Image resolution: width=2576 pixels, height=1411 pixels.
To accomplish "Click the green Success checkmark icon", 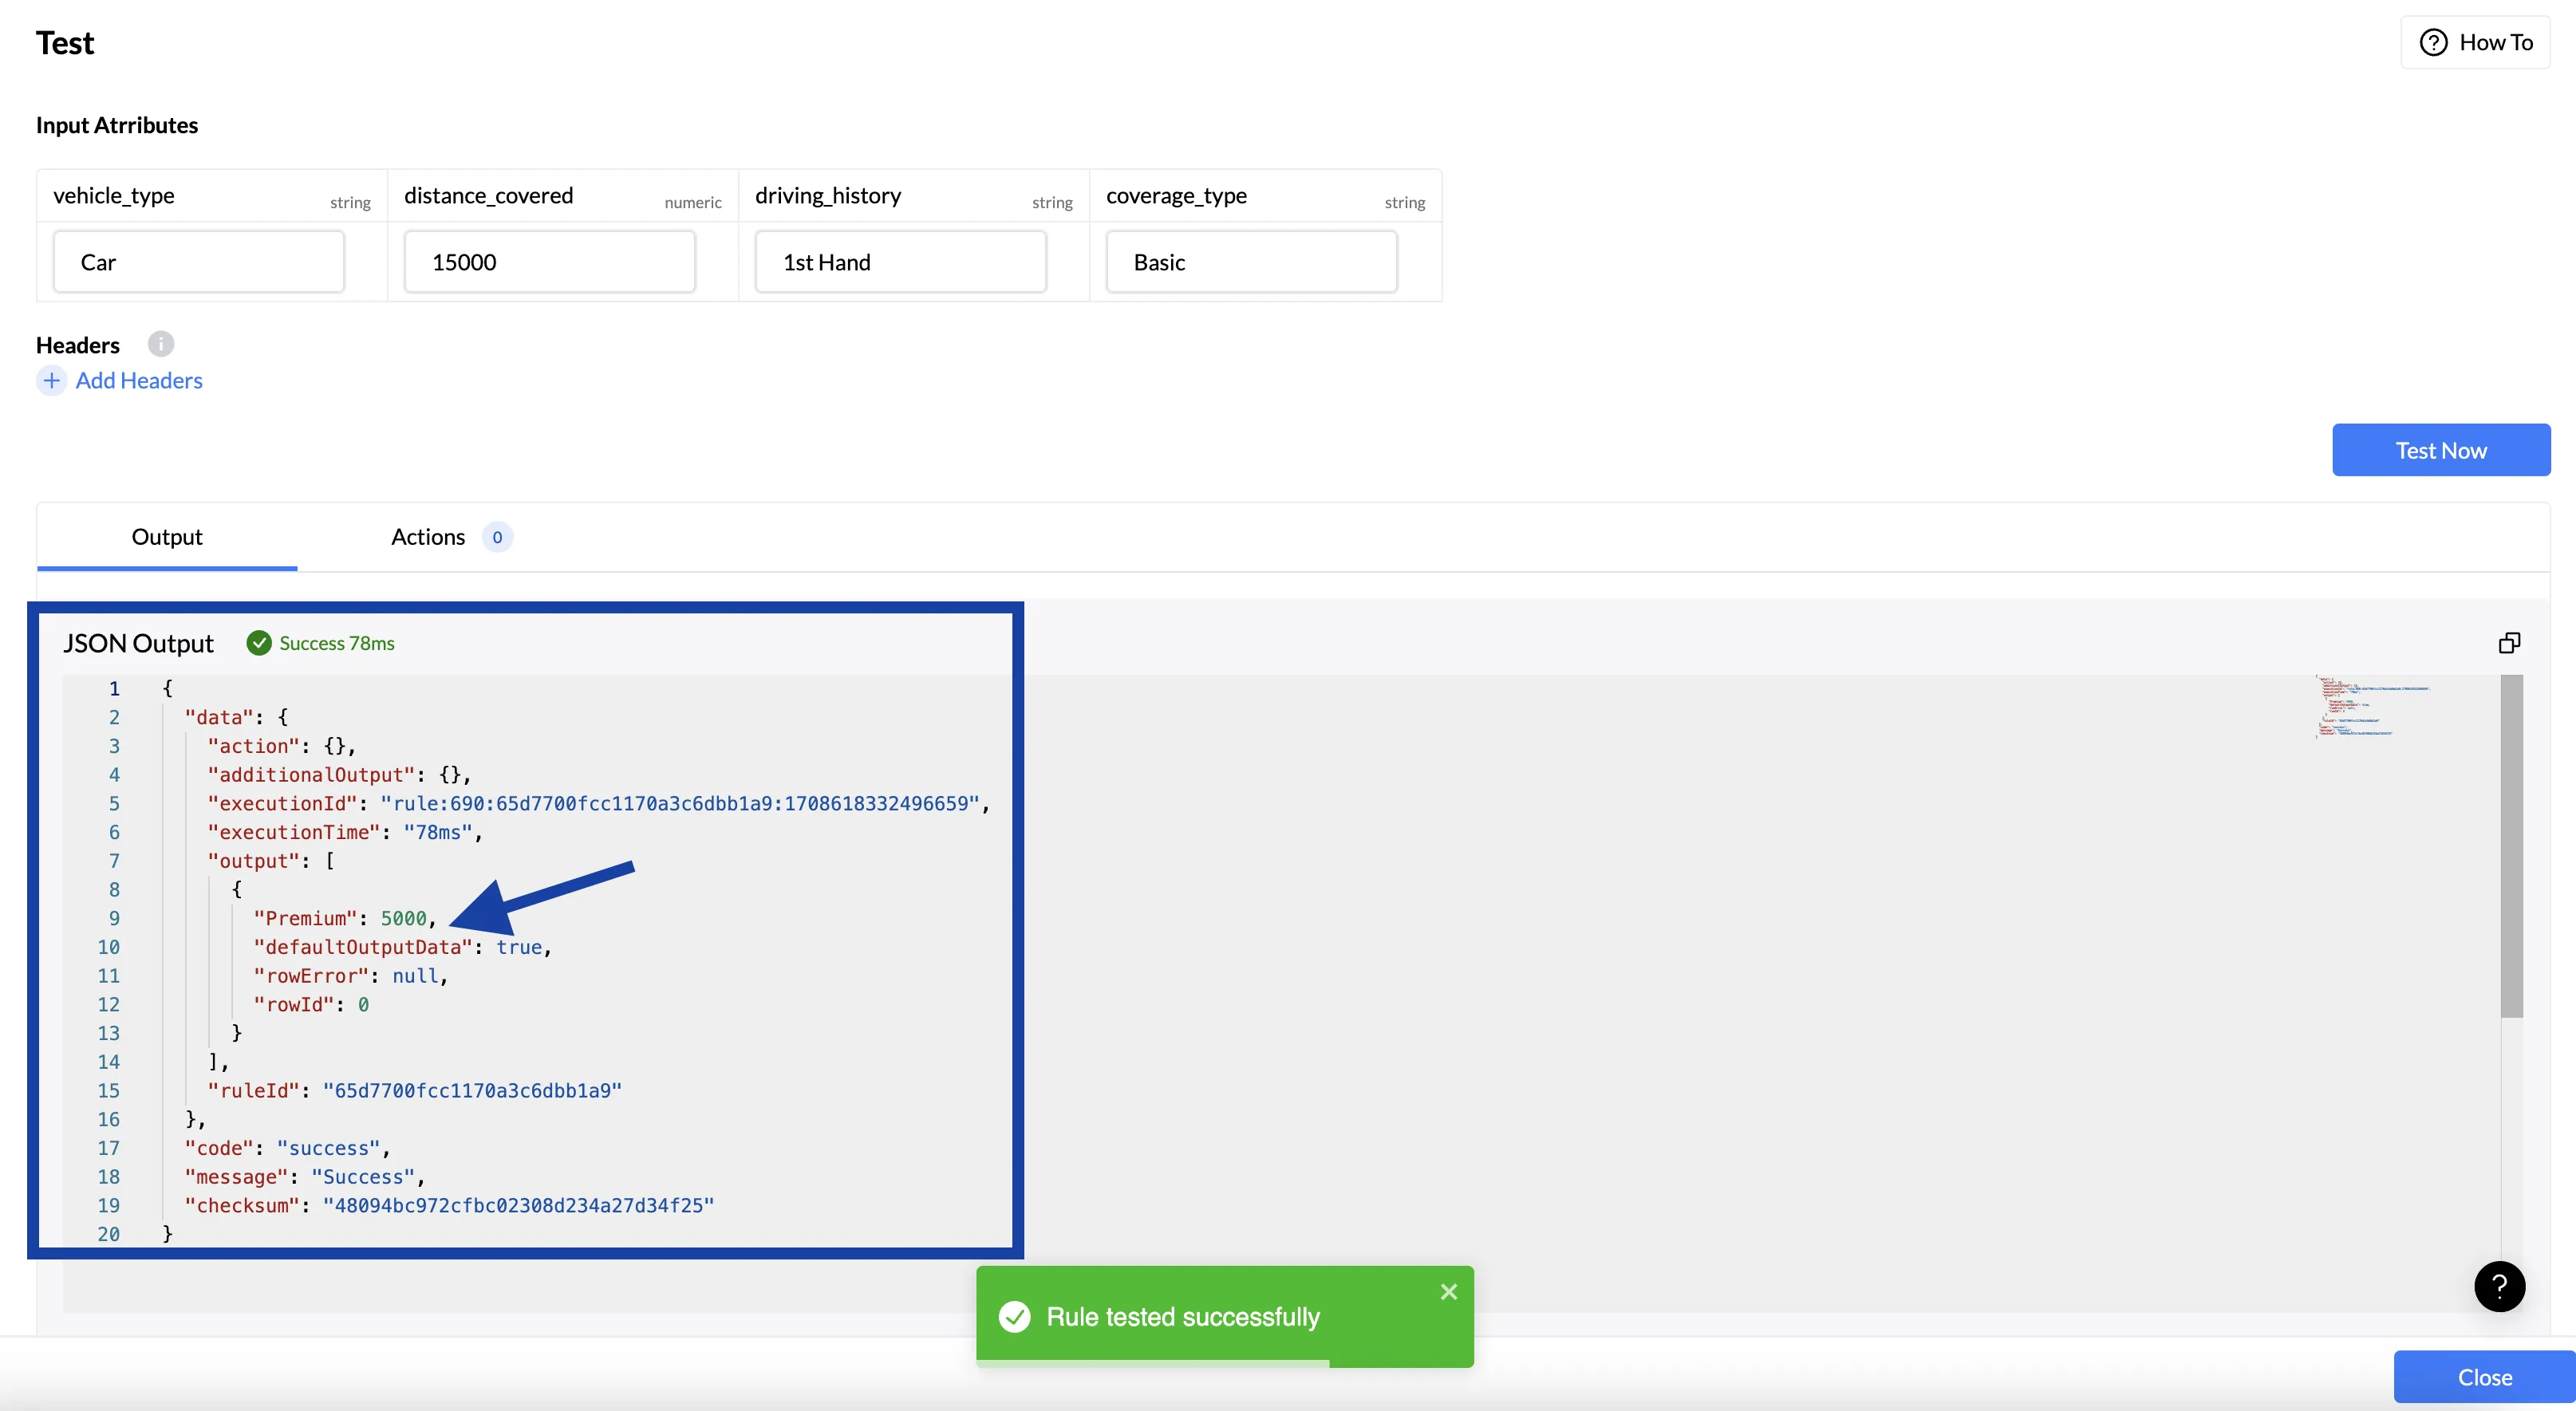I will point(259,643).
